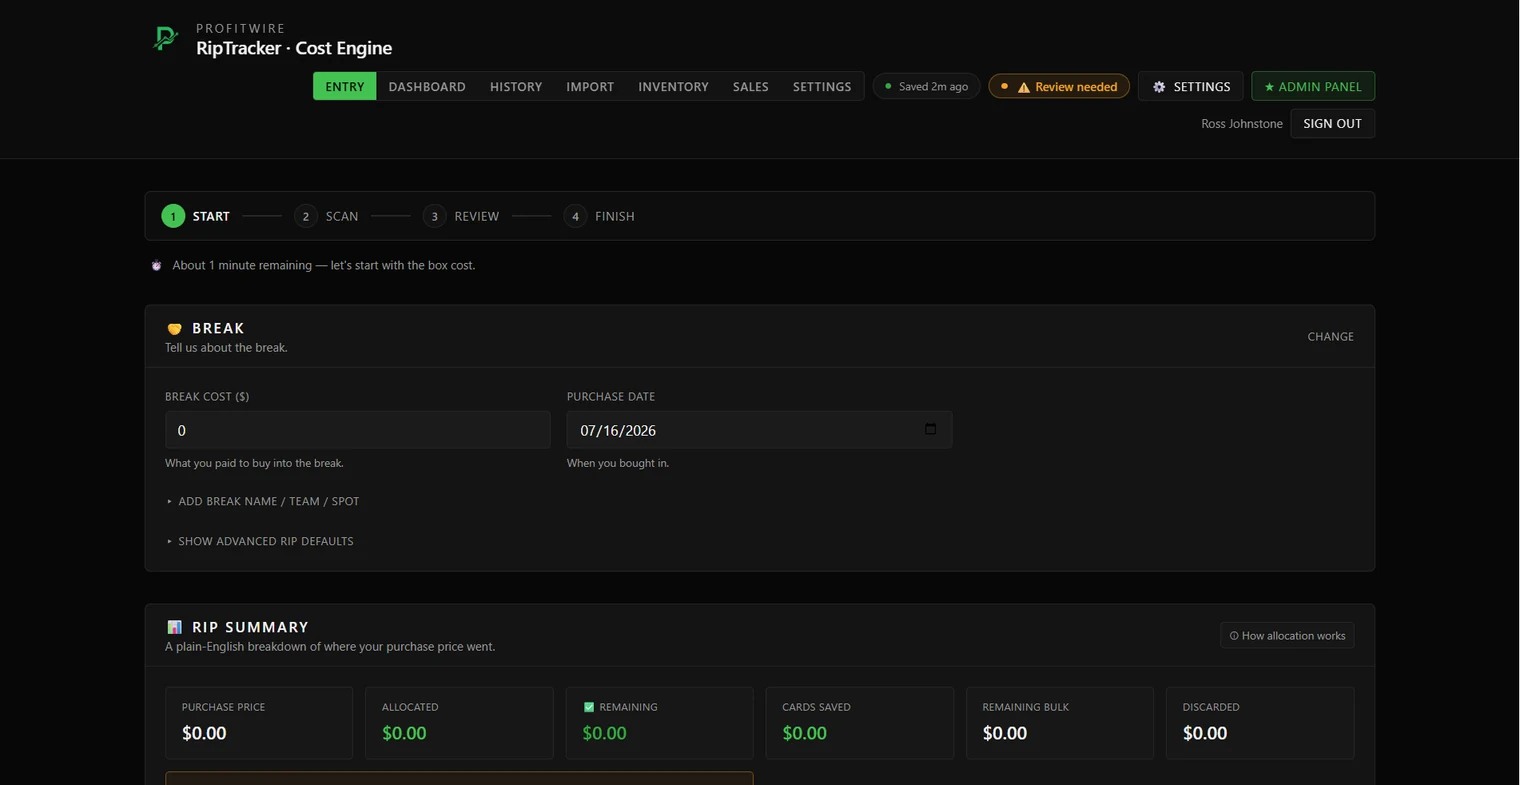Select step 2 Scan in wizard
This screenshot has height=785, width=1520.
[x=326, y=216]
